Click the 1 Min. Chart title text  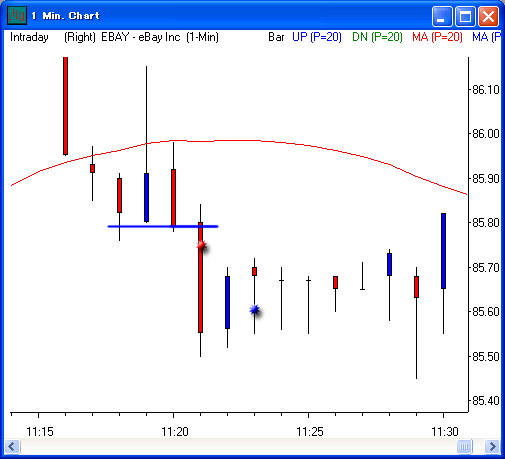[x=65, y=16]
